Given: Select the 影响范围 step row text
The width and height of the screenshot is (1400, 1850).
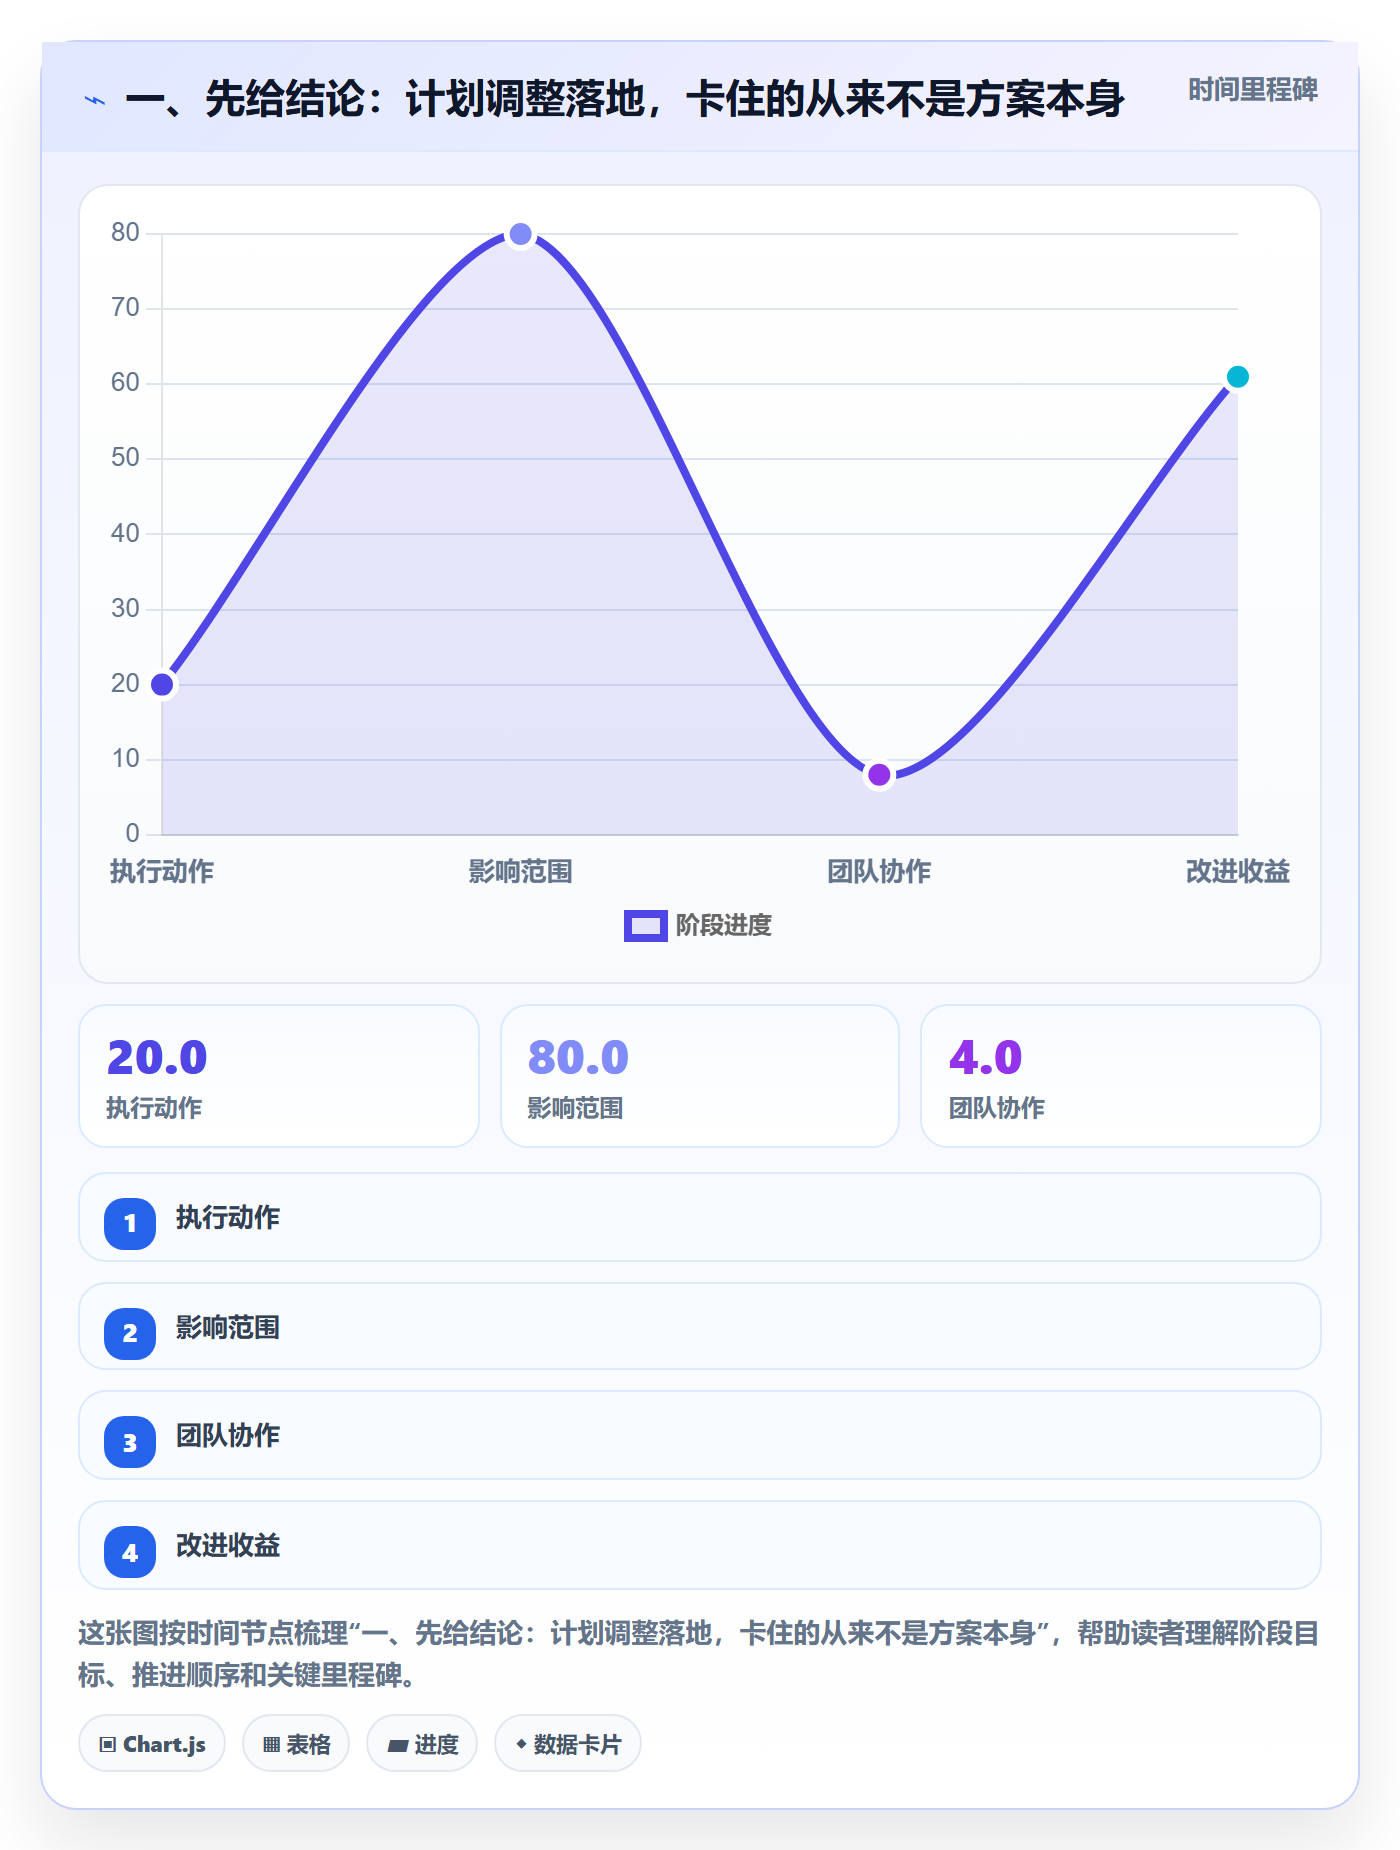Looking at the screenshot, I should (228, 1328).
